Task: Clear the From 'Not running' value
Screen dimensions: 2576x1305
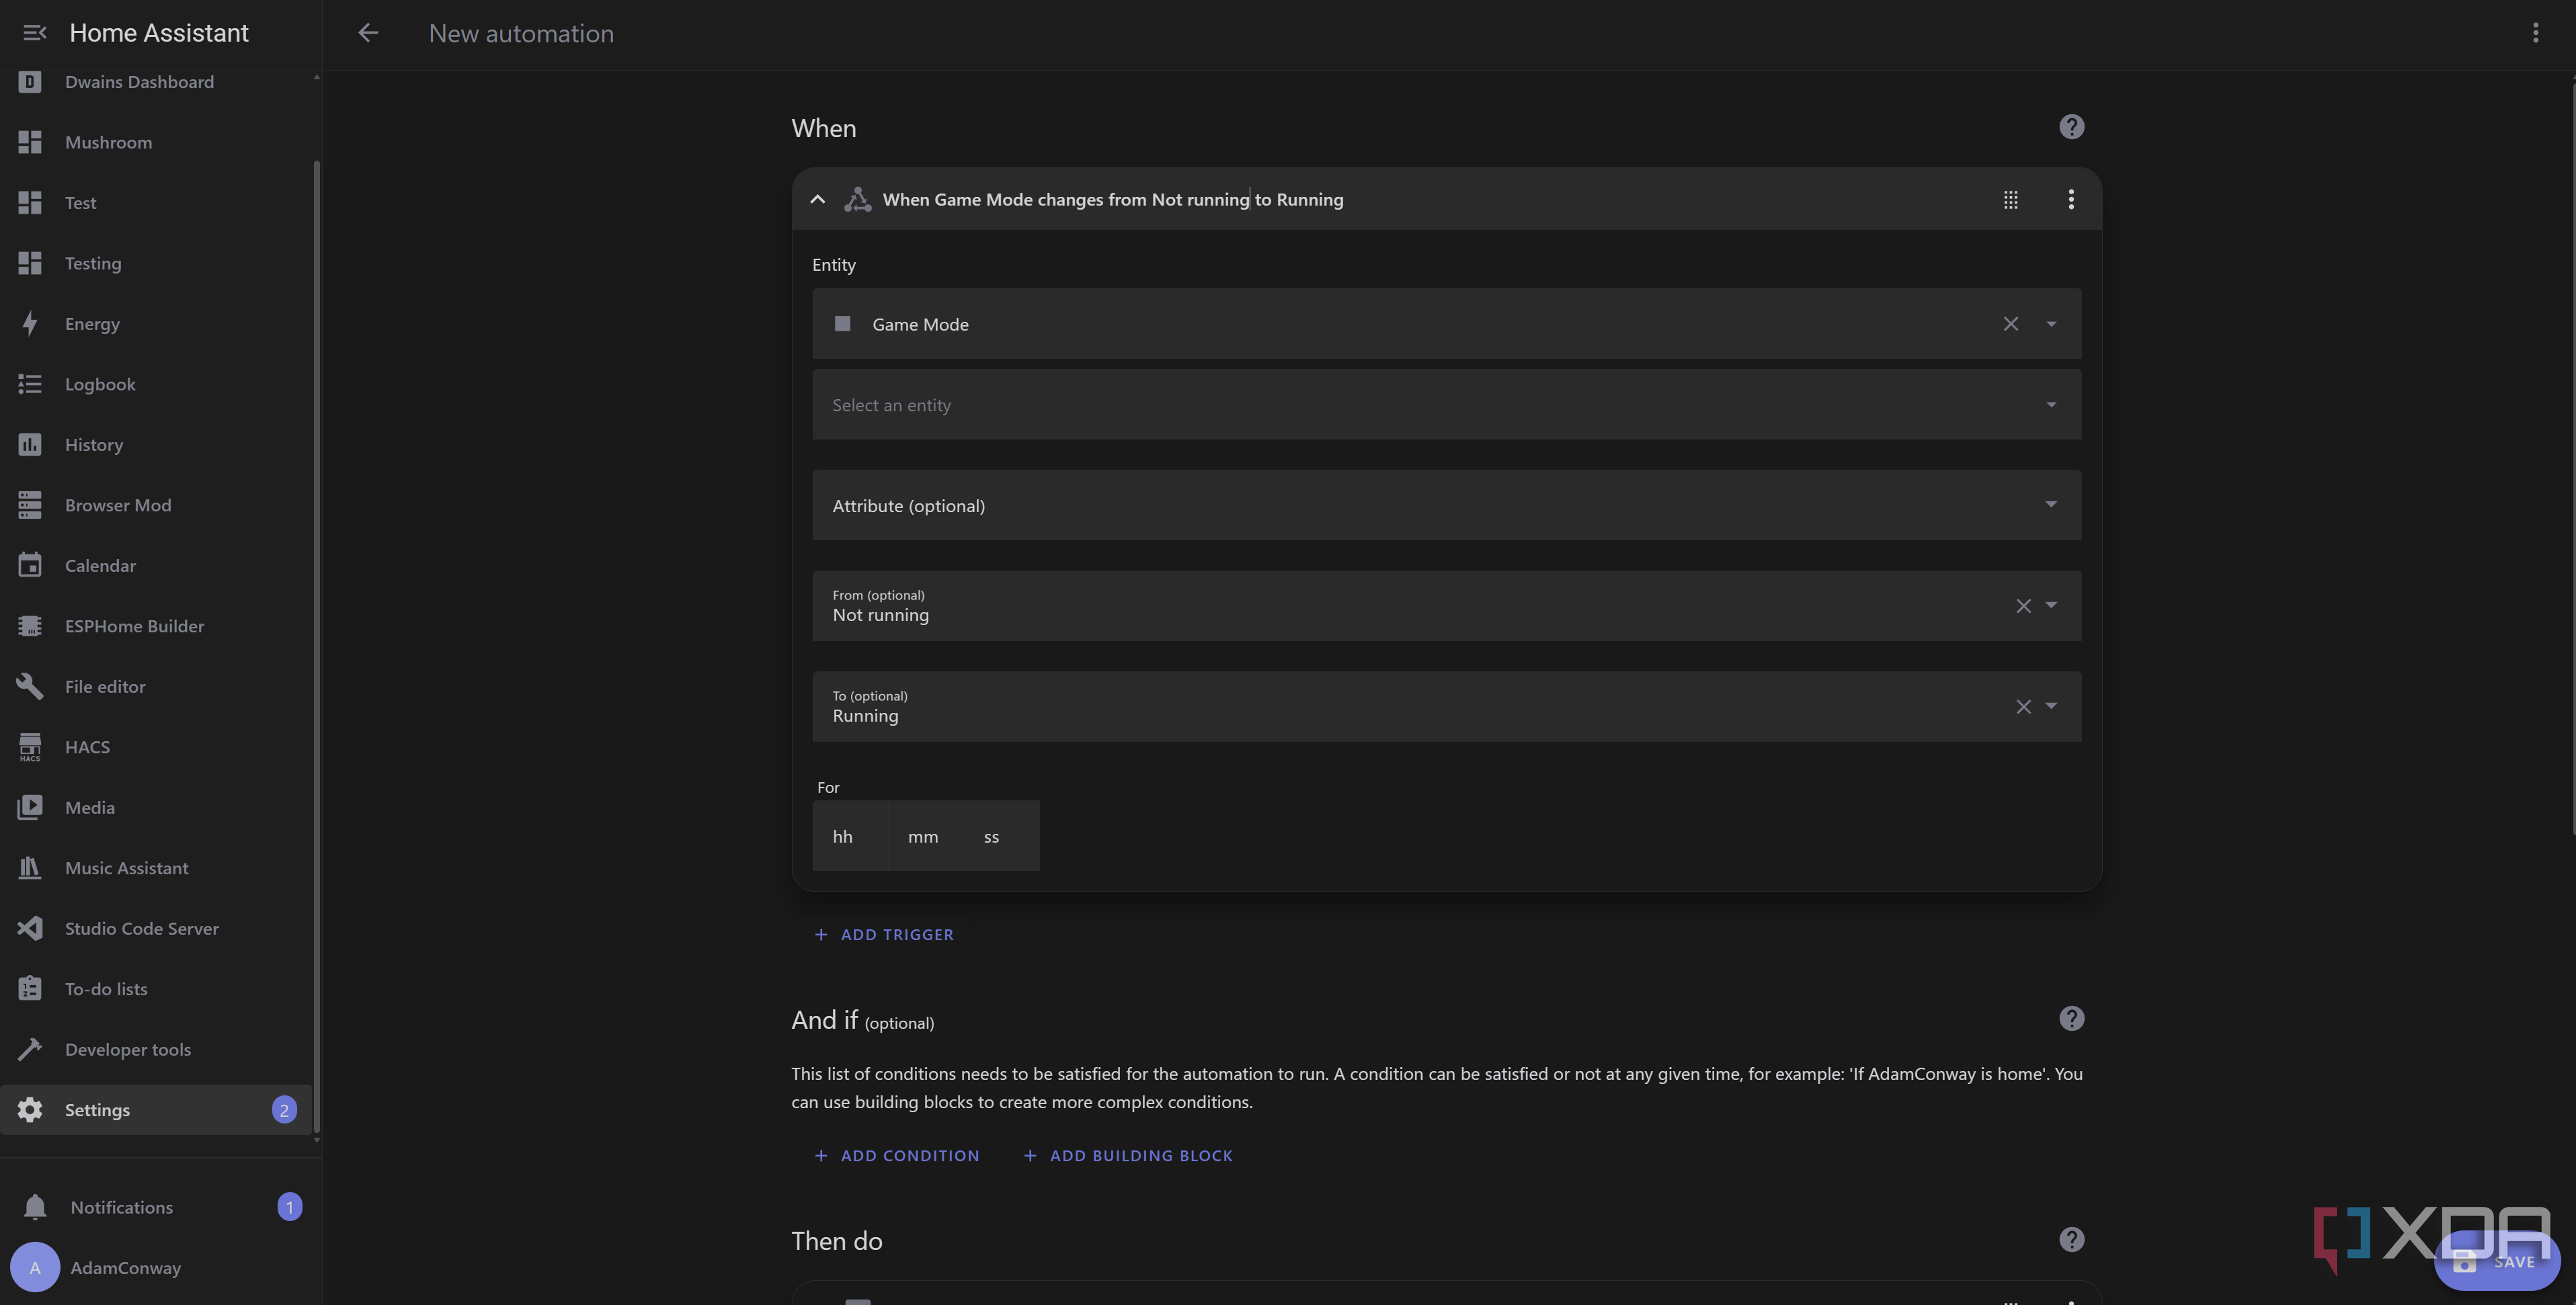Action: (x=2023, y=606)
